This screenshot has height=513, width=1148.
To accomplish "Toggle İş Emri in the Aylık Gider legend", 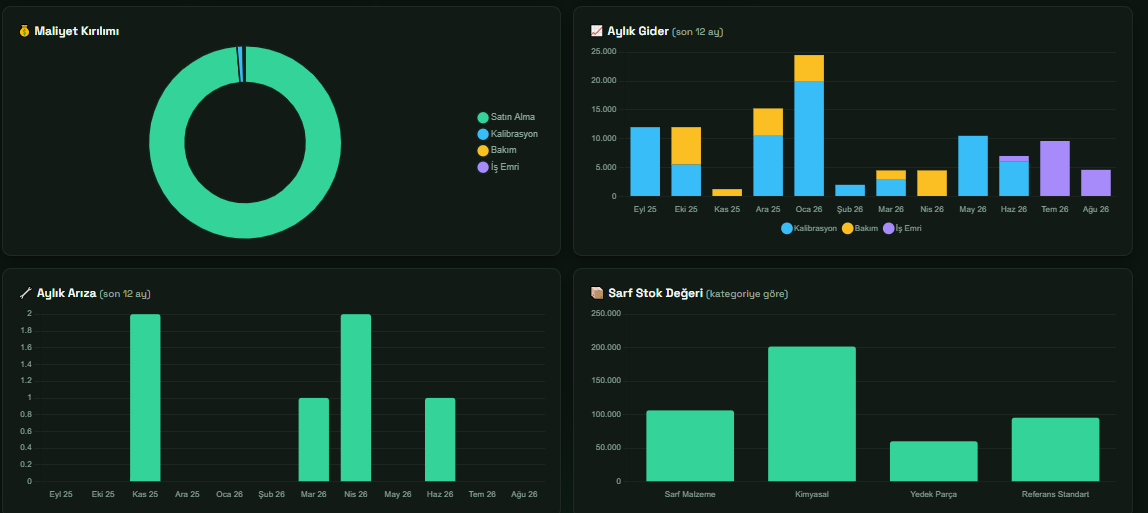I will pos(902,228).
